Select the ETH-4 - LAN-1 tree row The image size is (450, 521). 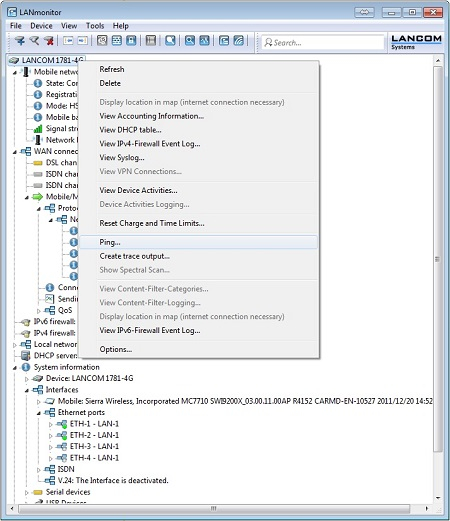coord(94,458)
